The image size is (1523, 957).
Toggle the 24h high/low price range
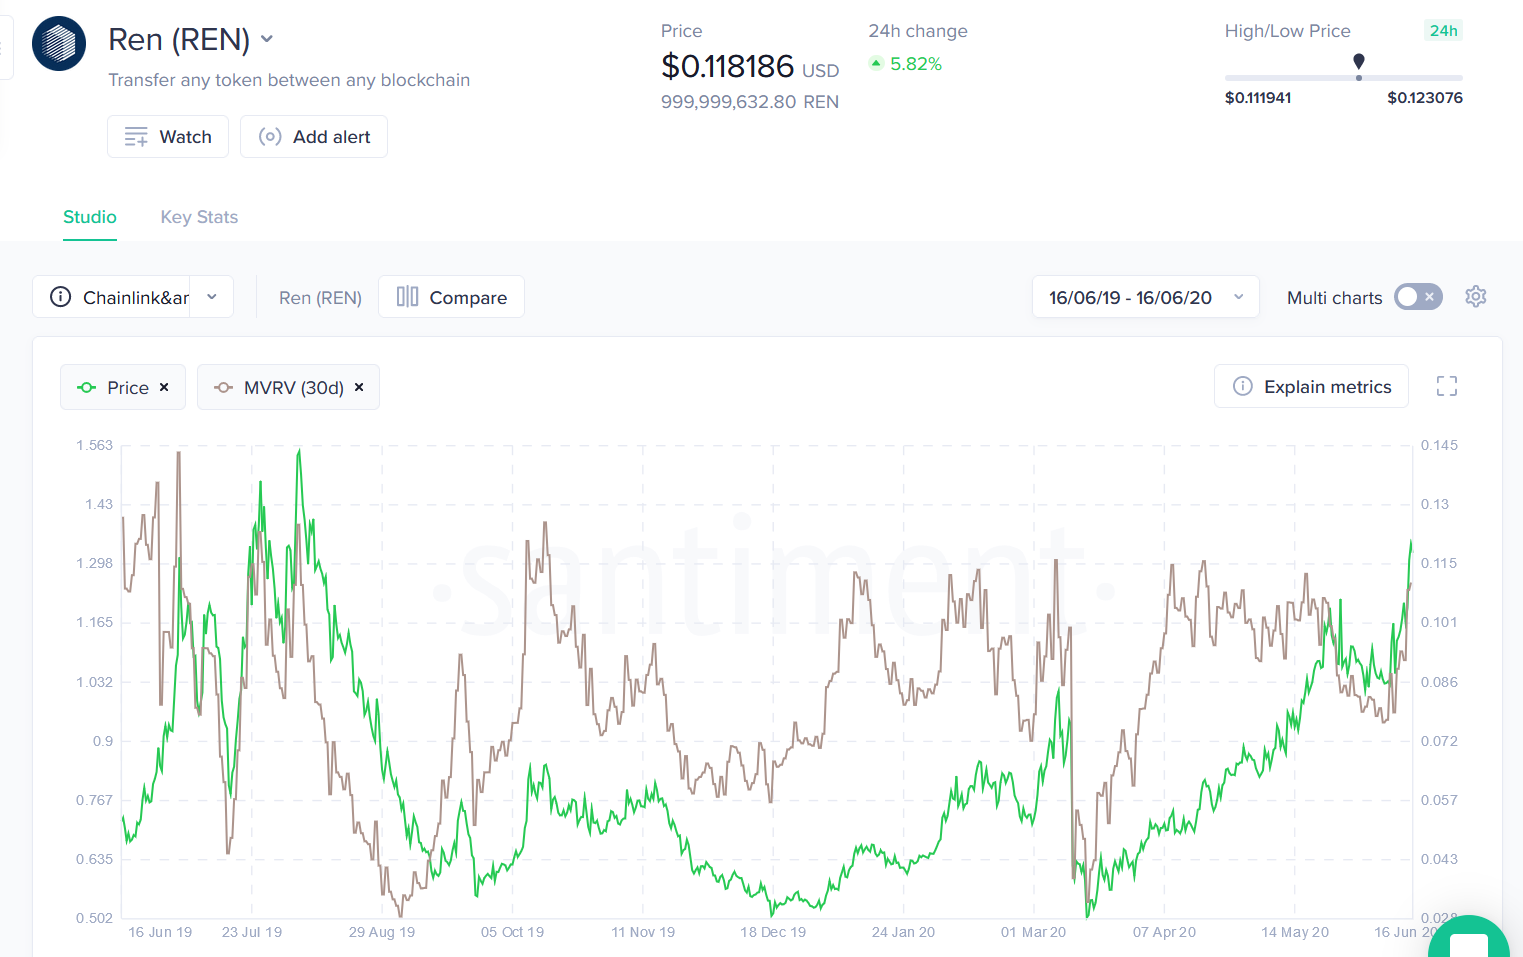(1443, 31)
